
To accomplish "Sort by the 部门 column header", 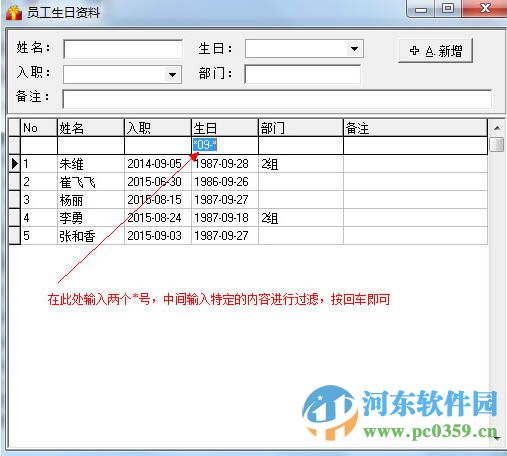I will coord(301,128).
